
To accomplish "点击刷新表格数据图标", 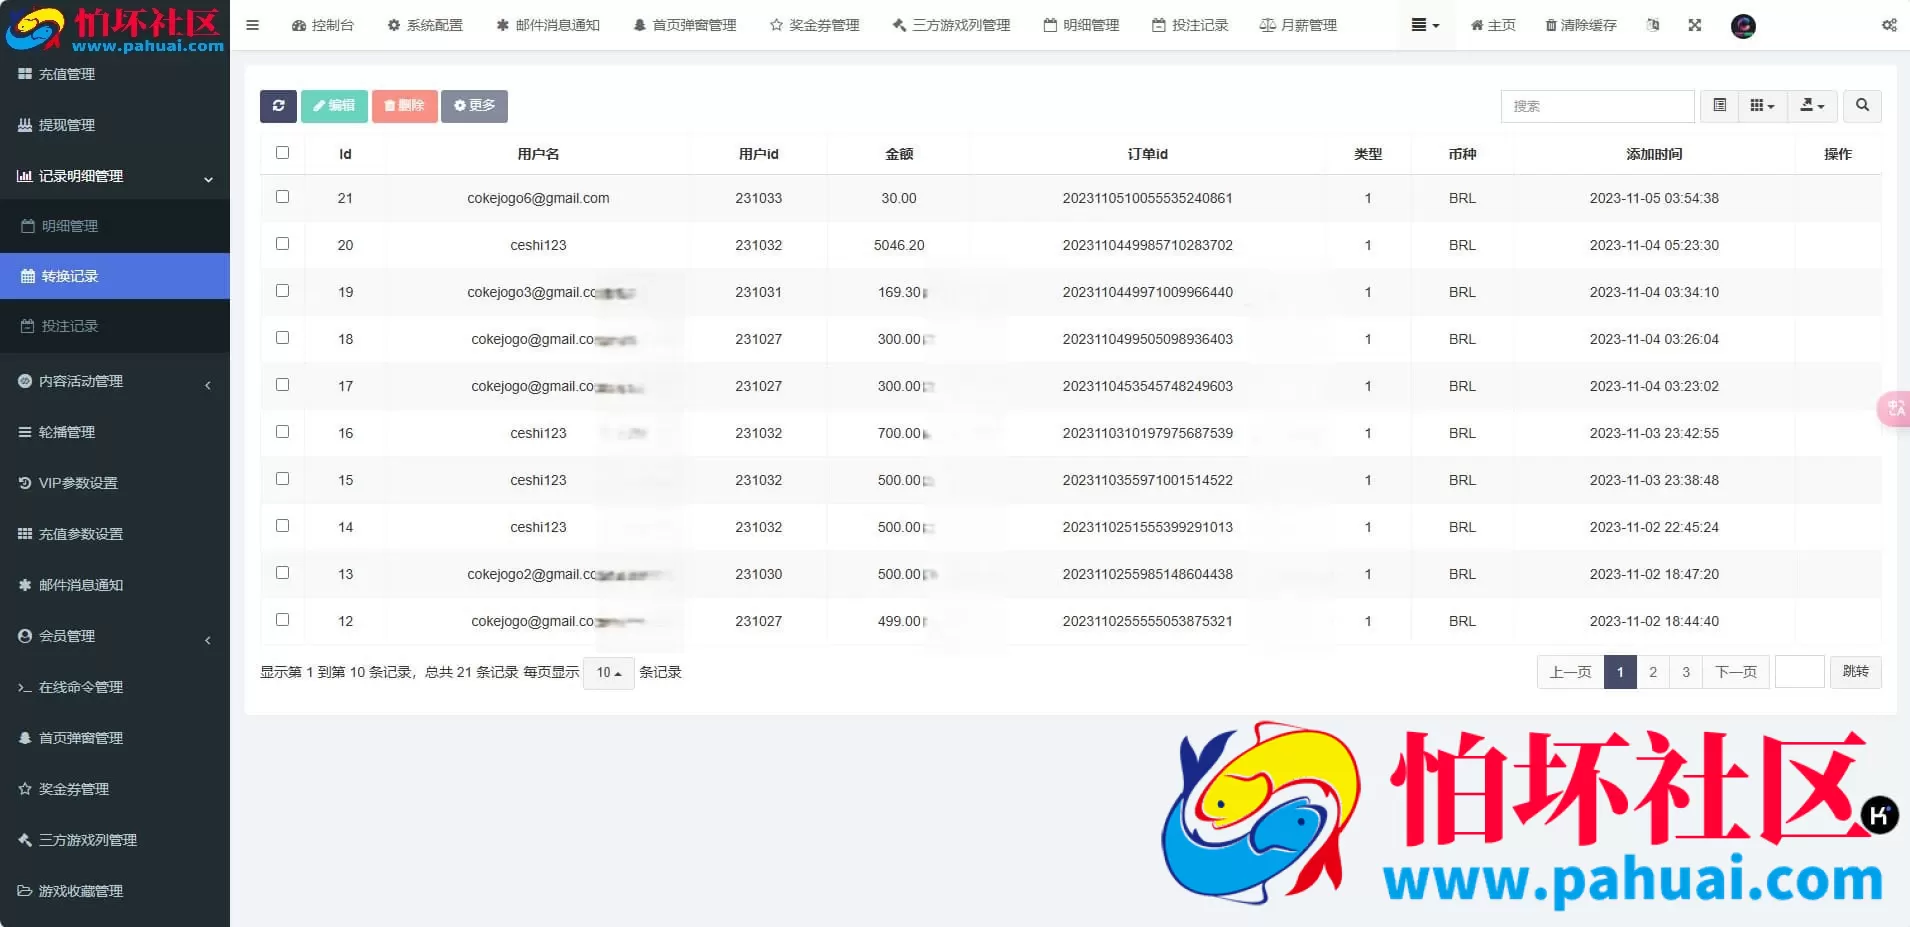I will pos(278,106).
